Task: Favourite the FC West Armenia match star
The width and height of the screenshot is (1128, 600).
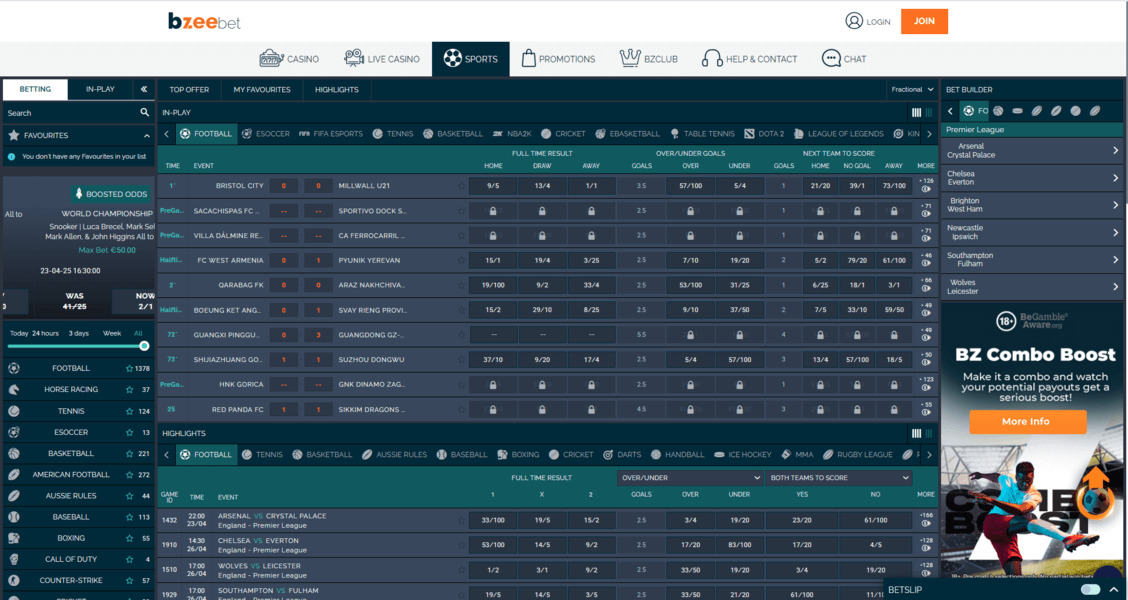Action: coord(461,260)
